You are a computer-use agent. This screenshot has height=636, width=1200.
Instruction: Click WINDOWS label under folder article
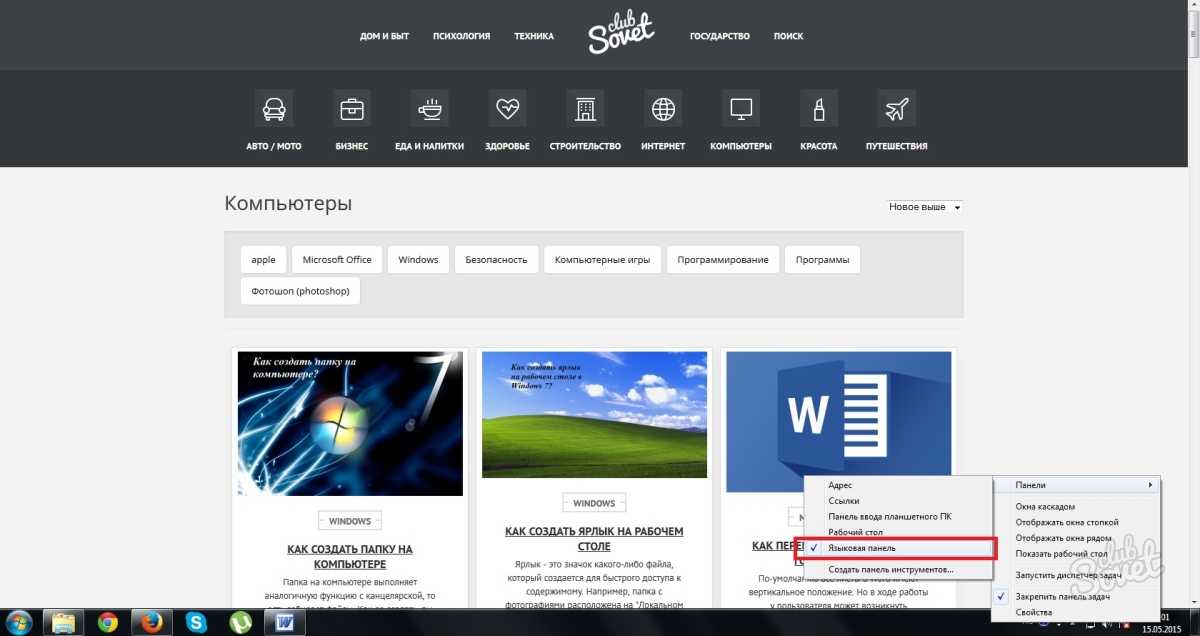point(350,521)
